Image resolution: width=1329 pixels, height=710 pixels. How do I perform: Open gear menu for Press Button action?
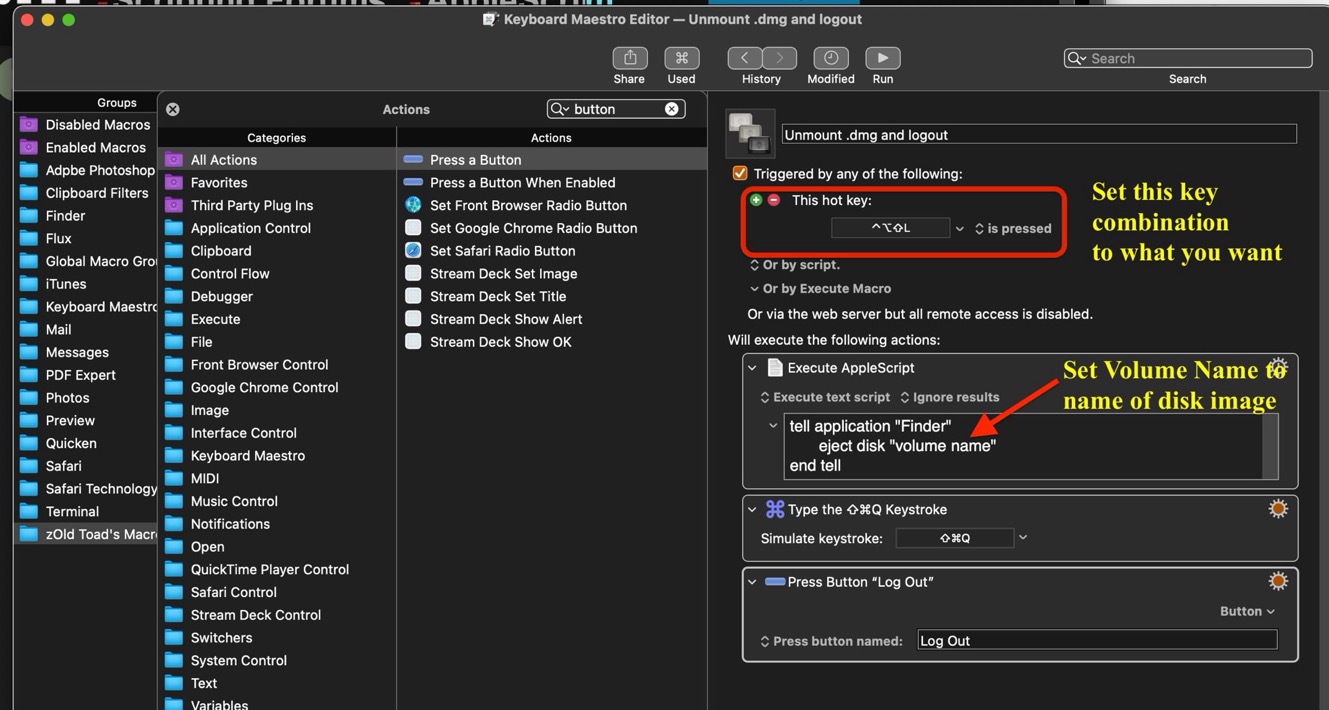(x=1278, y=581)
